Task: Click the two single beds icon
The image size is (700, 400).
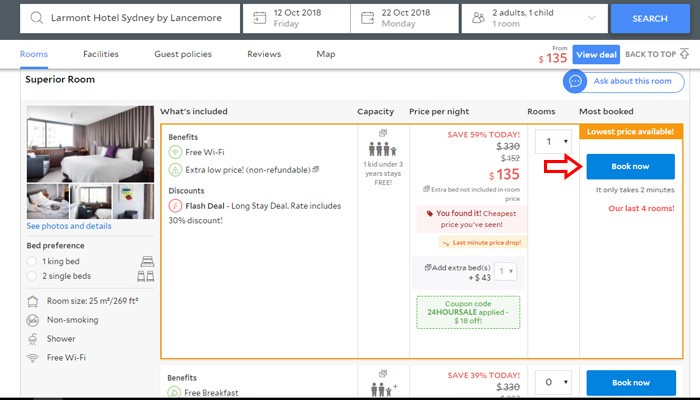Action: [145, 276]
